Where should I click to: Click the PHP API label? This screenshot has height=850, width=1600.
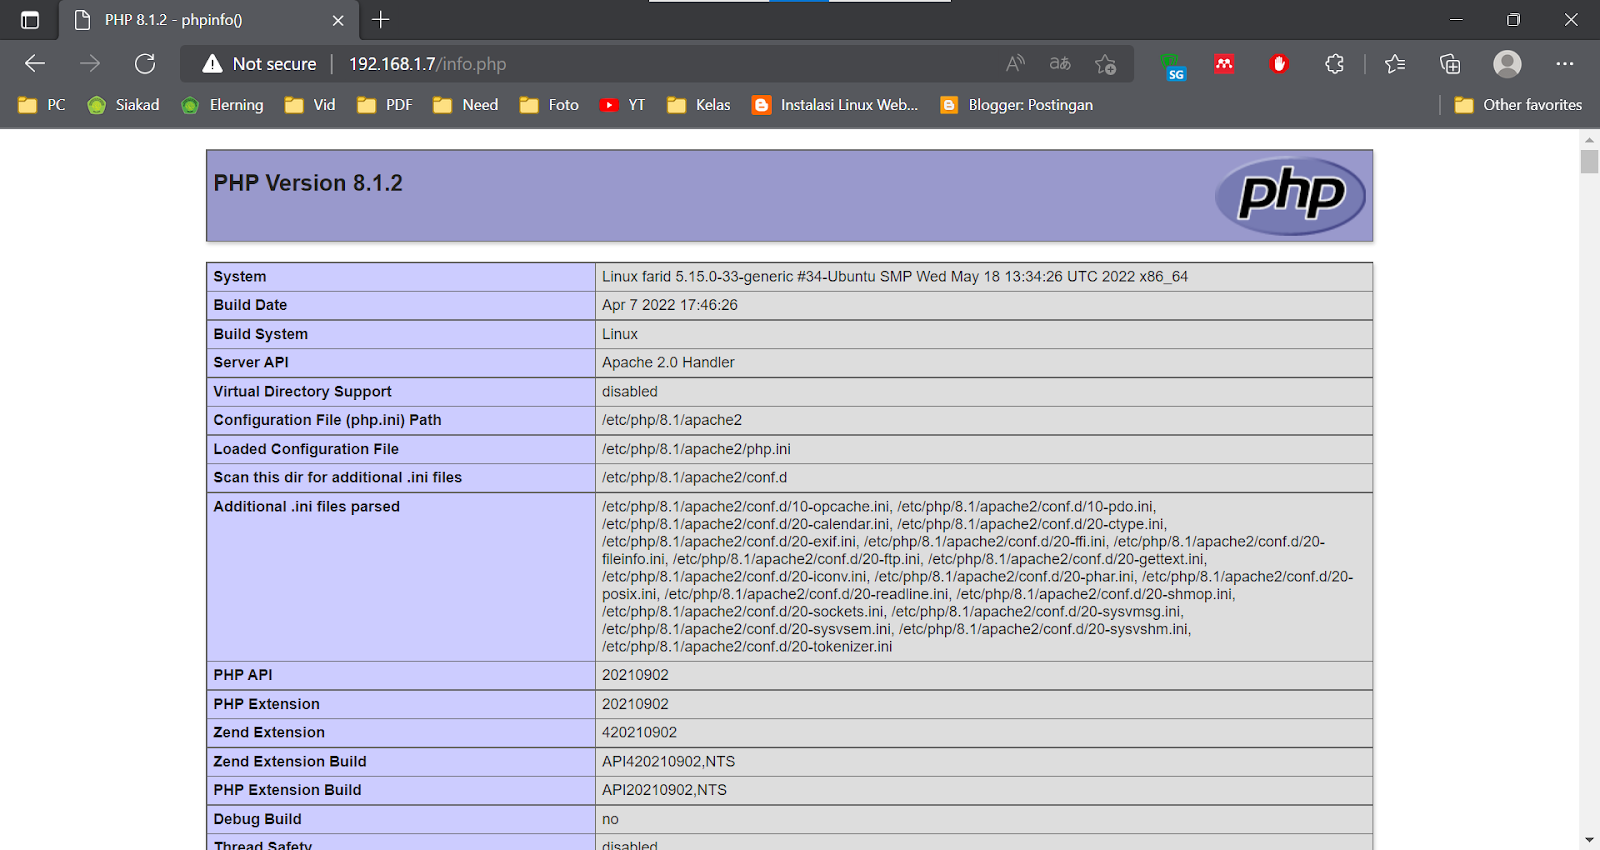click(x=243, y=675)
